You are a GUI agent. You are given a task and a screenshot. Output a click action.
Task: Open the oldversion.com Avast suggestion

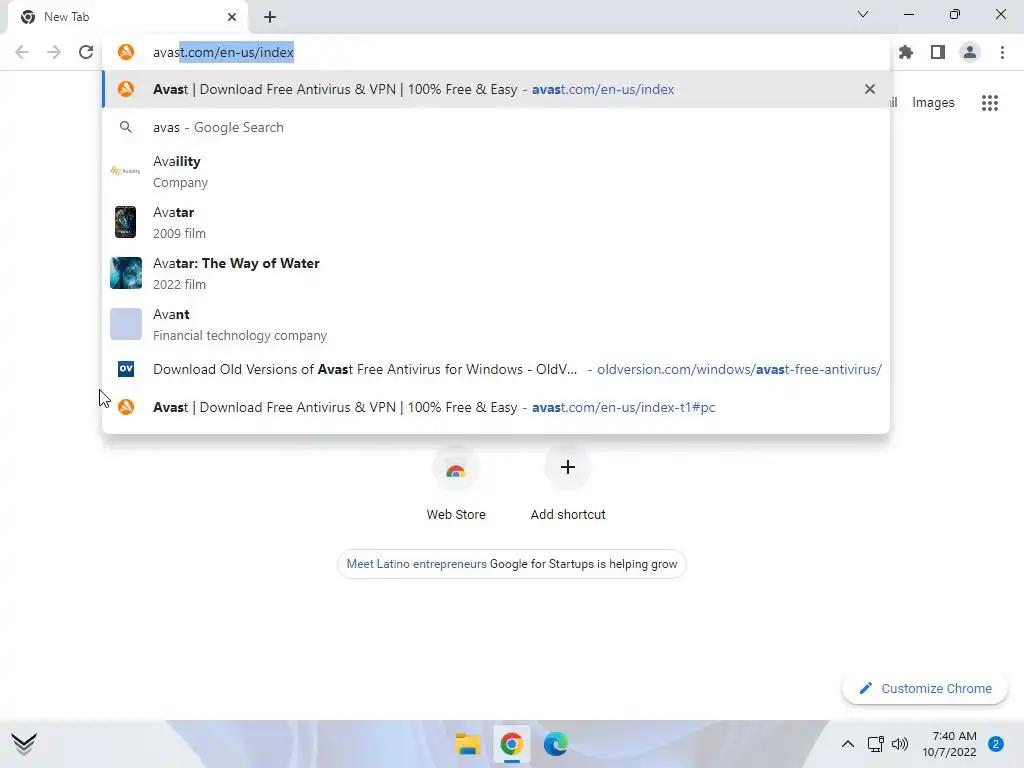point(496,369)
